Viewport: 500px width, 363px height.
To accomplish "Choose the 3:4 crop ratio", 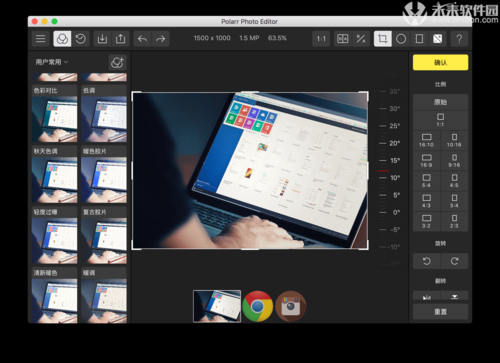I will [454, 201].
